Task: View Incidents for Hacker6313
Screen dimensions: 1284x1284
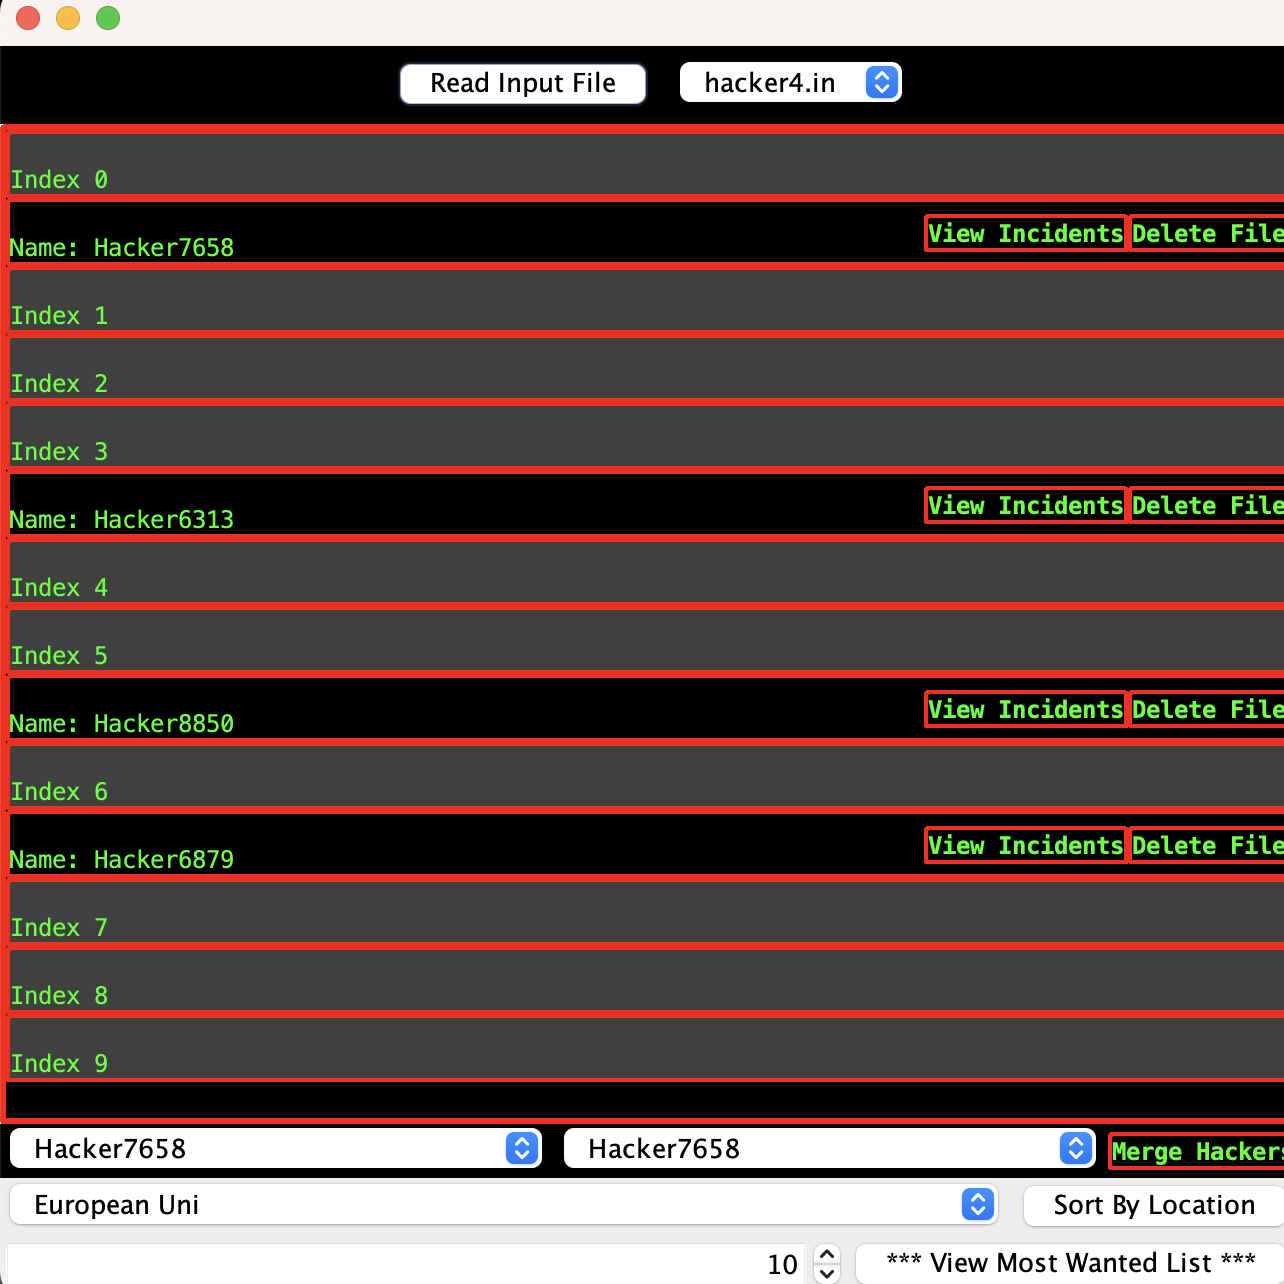Action: tap(1026, 505)
